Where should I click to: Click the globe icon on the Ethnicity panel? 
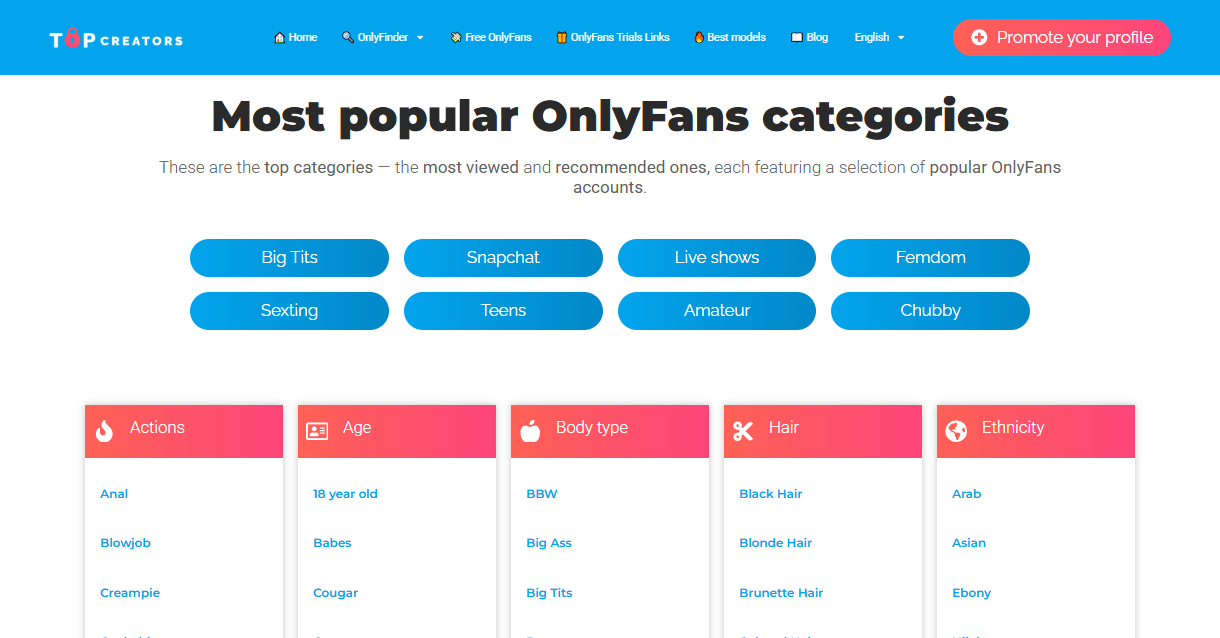tap(956, 429)
